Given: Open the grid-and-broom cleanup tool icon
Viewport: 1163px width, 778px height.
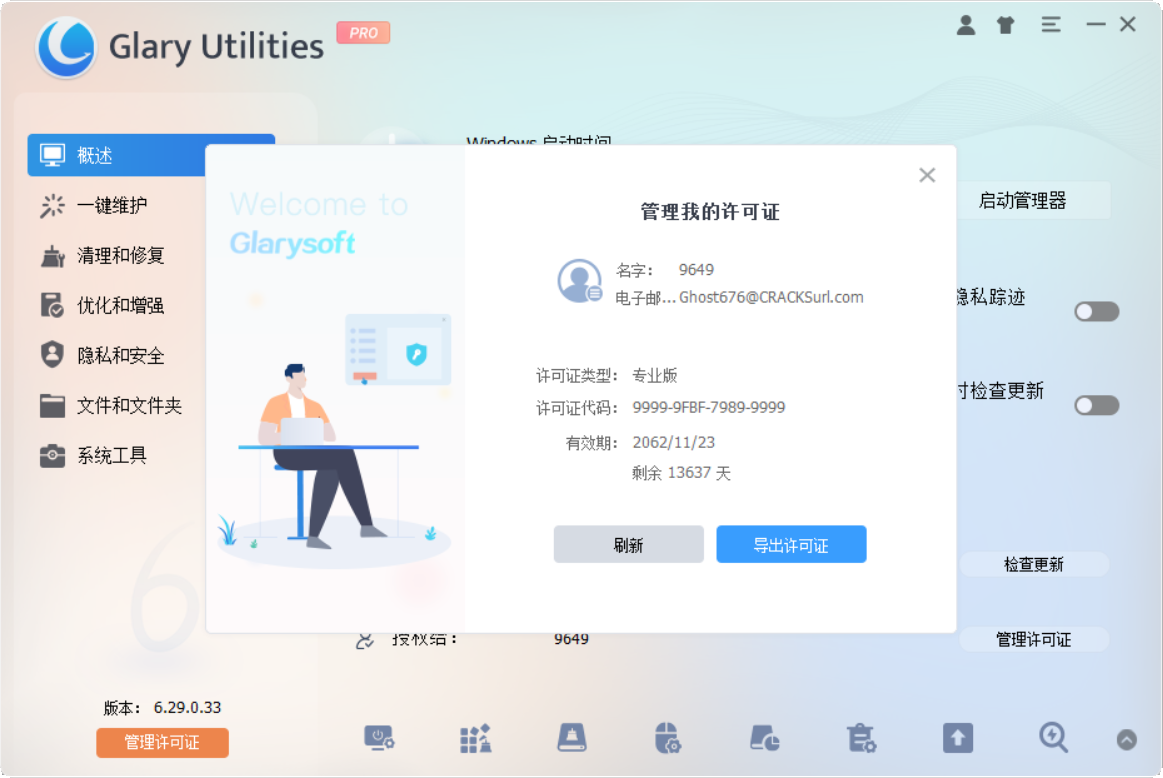Looking at the screenshot, I should pyautogui.click(x=475, y=739).
